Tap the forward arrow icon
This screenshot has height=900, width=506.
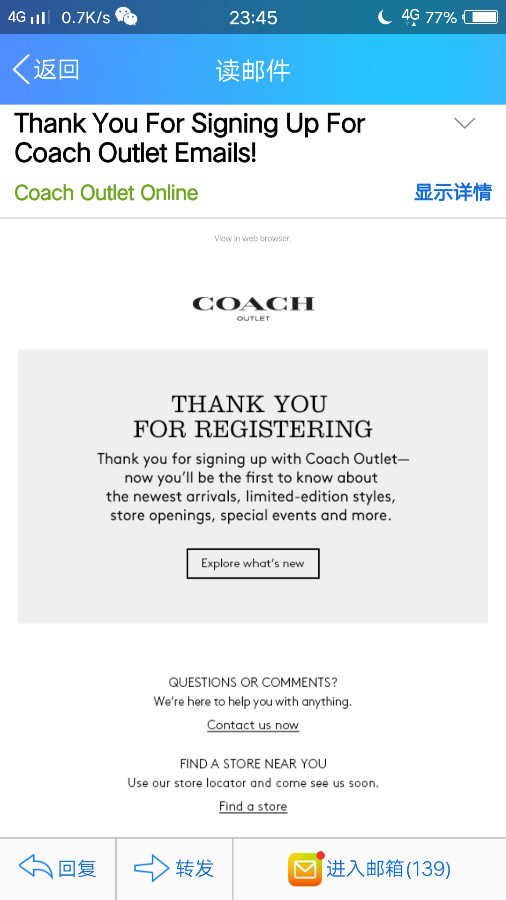[x=151, y=868]
